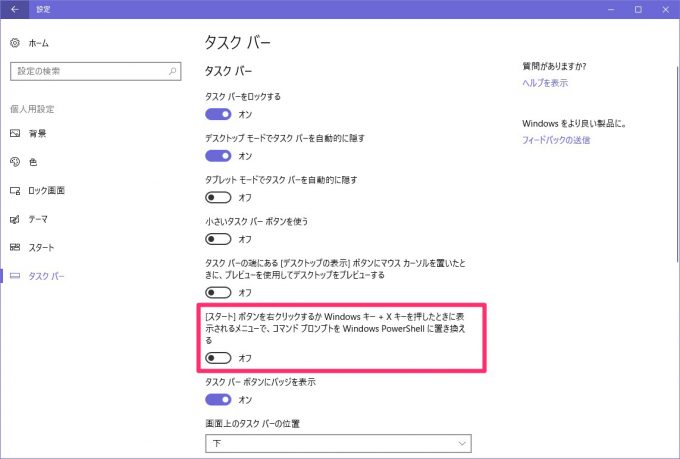Click the 色 palette icon
680x459 pixels.
point(15,162)
